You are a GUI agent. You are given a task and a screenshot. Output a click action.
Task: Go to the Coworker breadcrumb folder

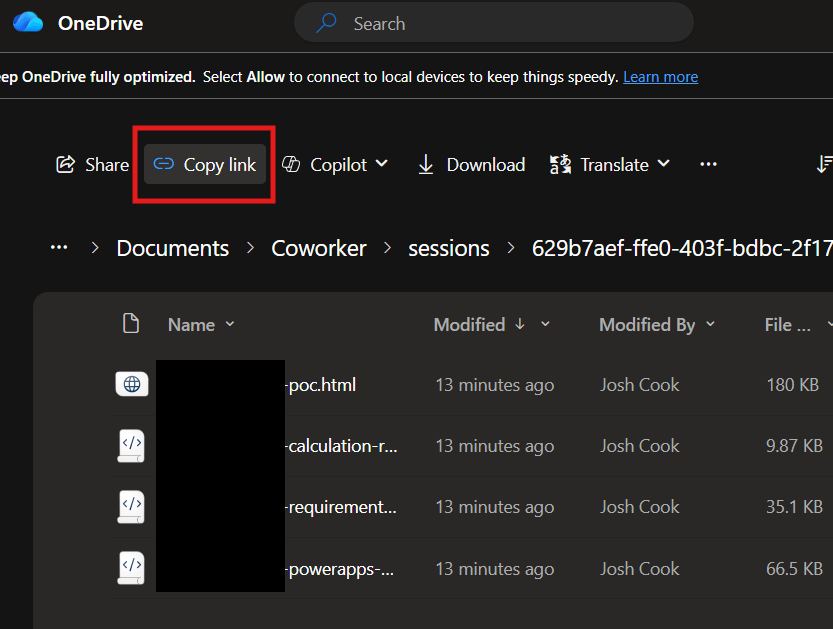tap(319, 248)
